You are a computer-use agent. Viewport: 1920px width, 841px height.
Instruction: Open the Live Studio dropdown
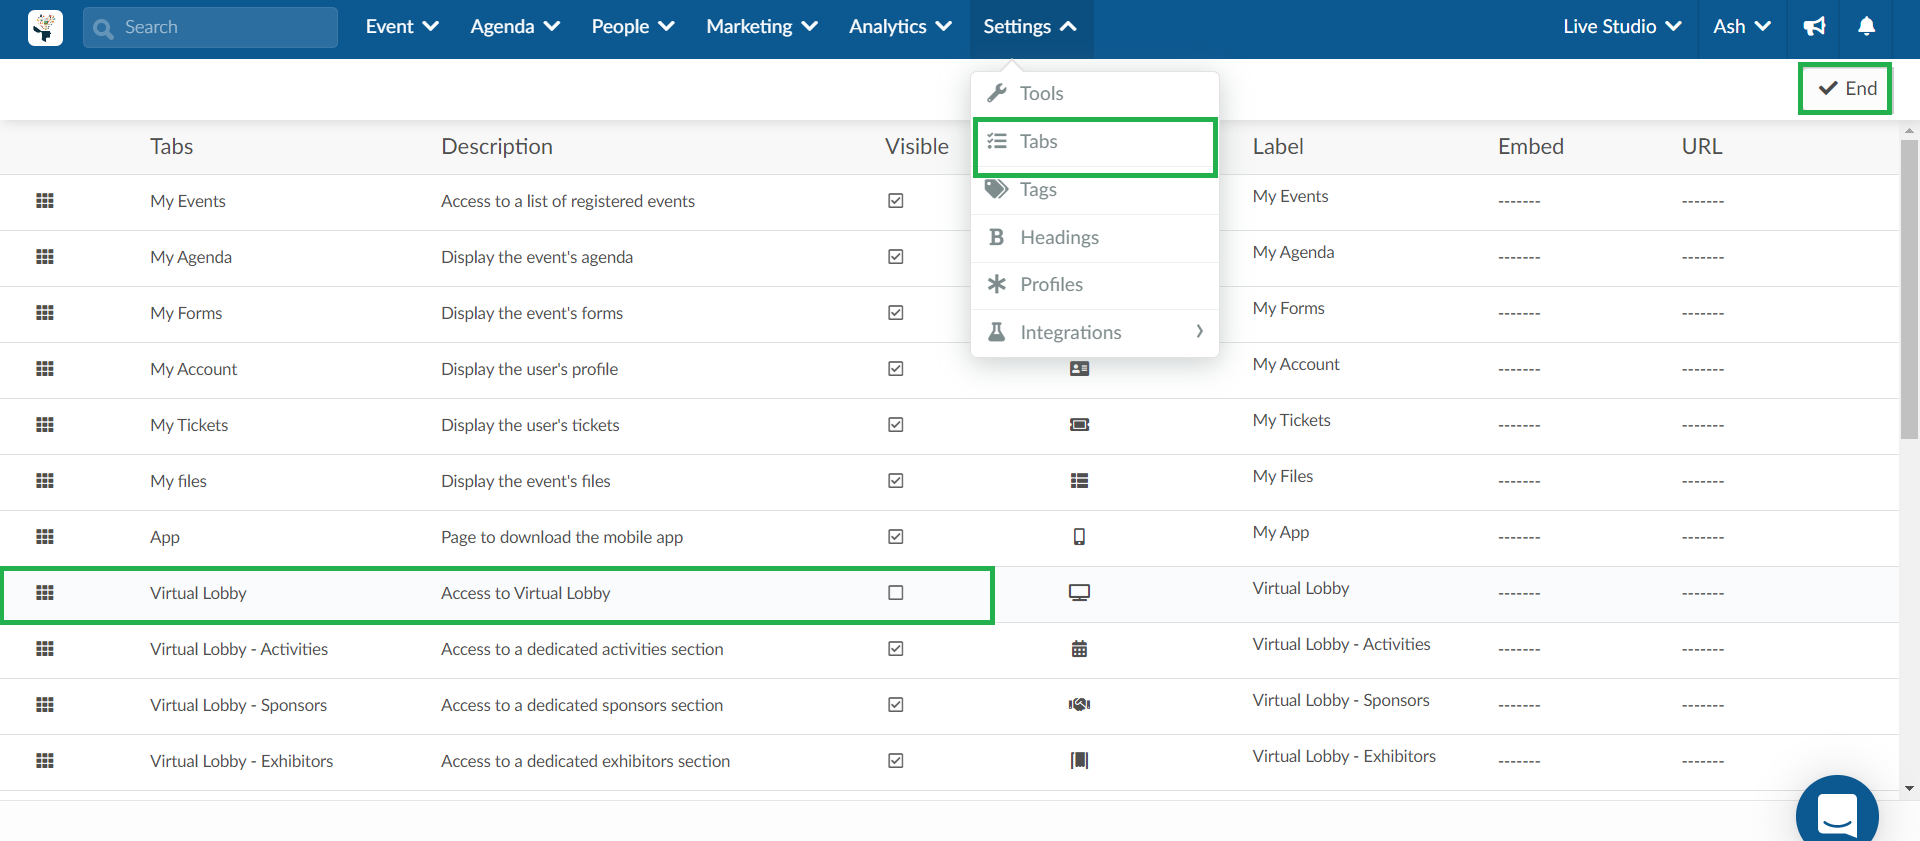1622,27
